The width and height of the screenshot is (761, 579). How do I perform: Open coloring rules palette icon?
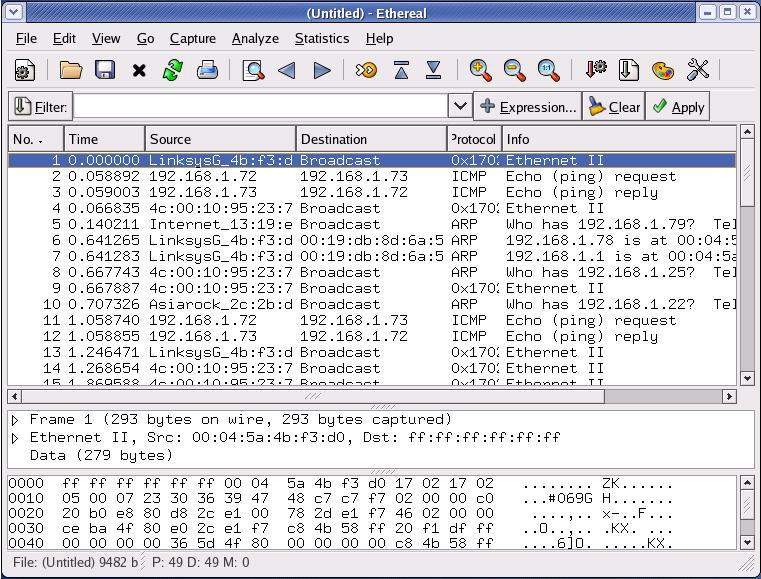coord(663,71)
